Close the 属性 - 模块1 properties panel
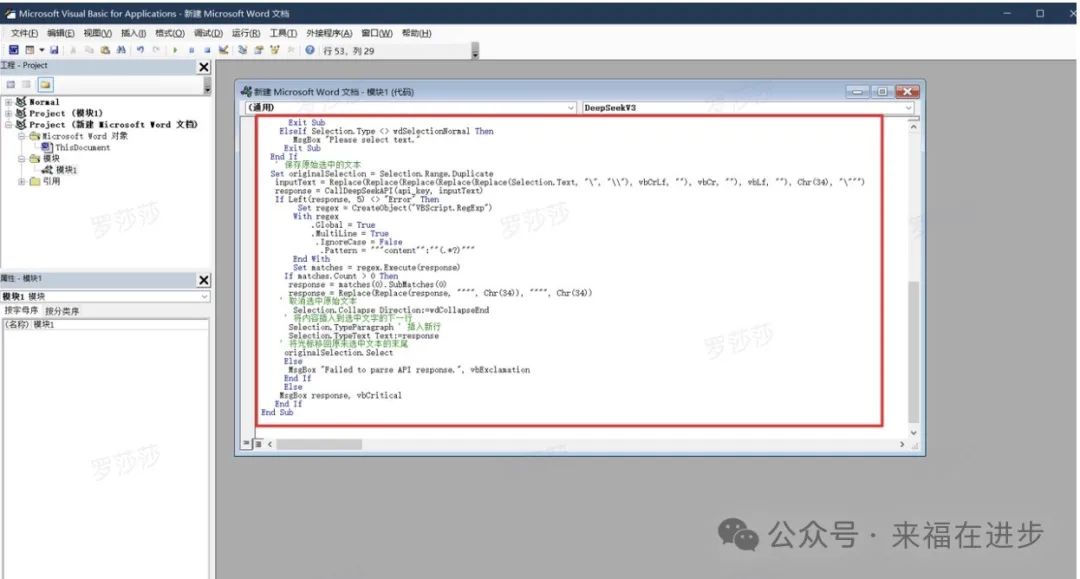 204,280
